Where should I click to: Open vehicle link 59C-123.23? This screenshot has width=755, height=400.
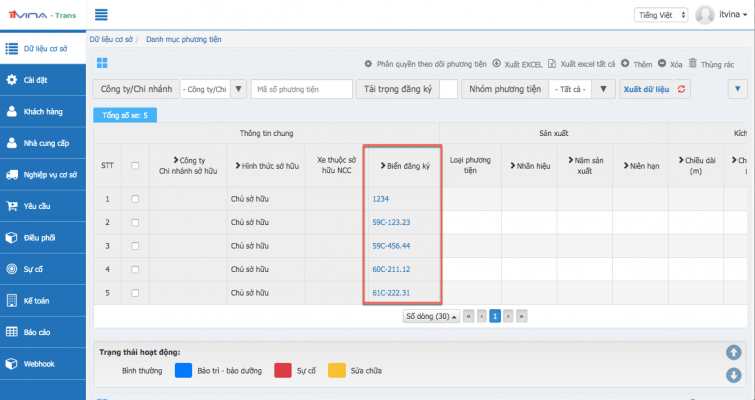(x=391, y=222)
